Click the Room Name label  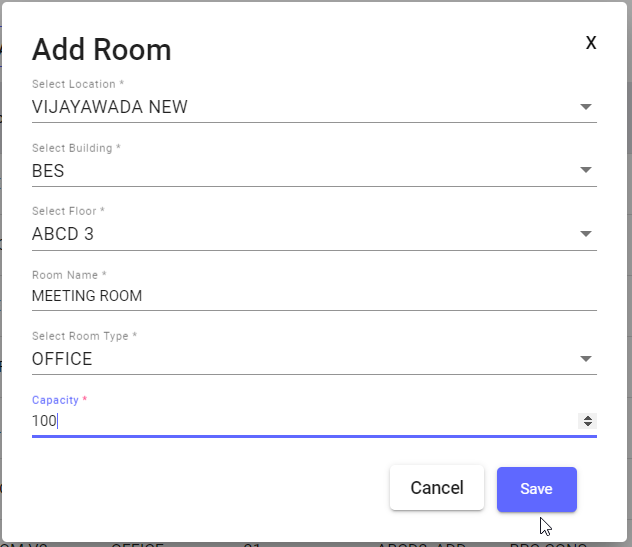pos(68,274)
